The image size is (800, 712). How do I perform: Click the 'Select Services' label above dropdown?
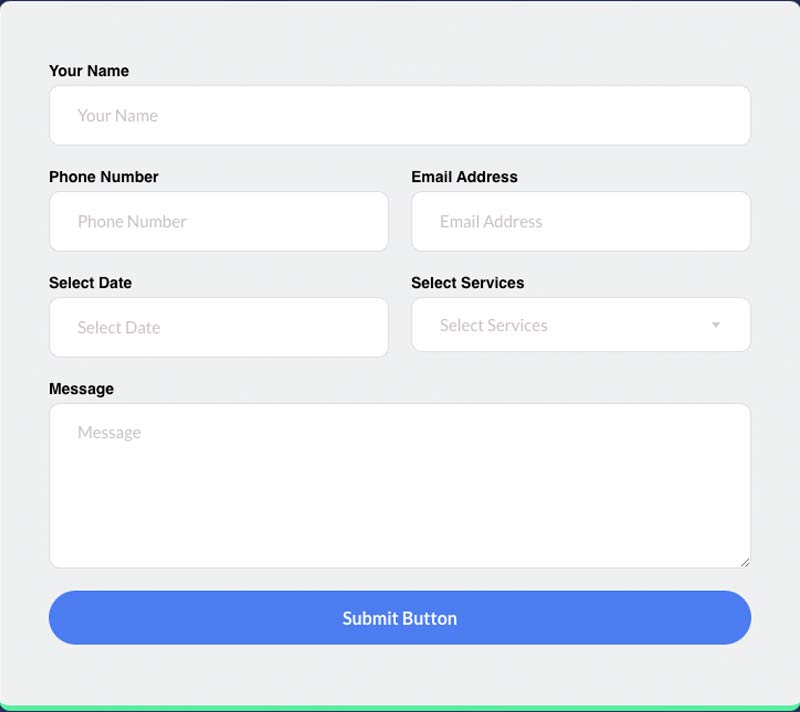(x=467, y=283)
